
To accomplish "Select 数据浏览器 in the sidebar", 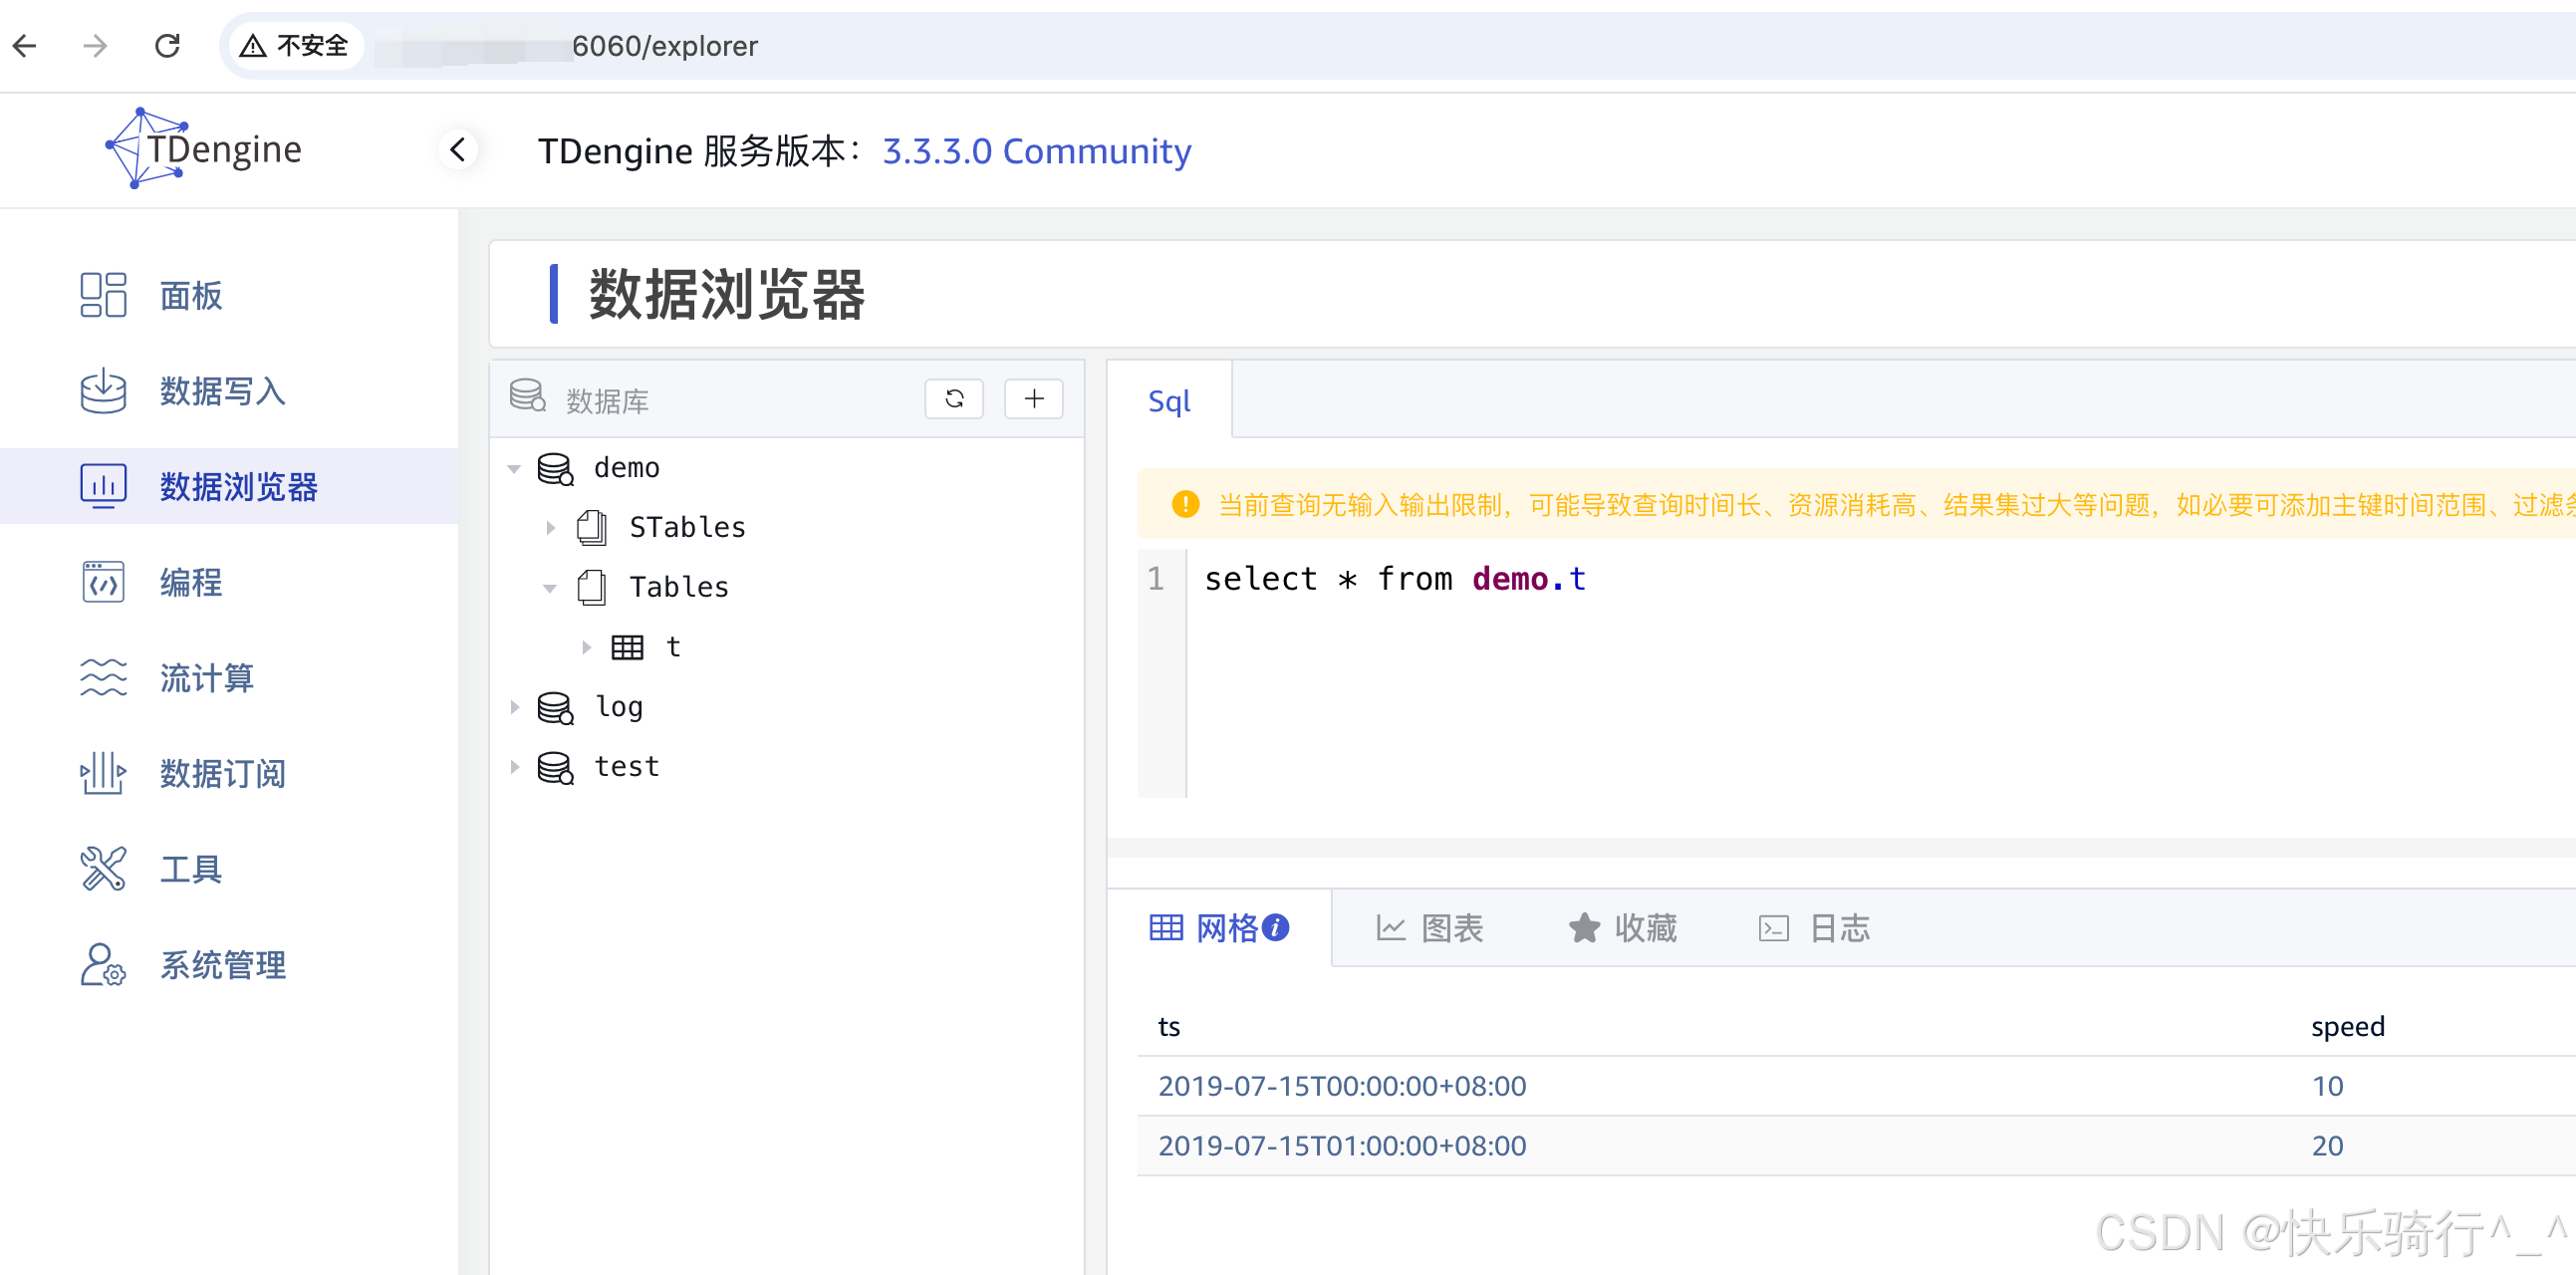I will coord(229,487).
